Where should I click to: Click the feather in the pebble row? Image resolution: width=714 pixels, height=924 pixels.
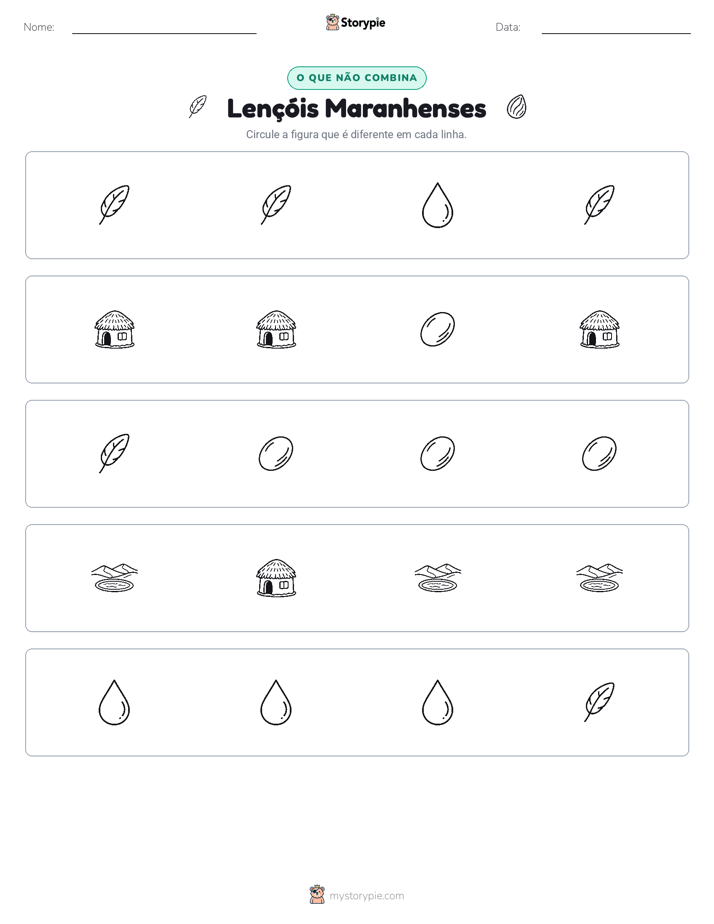[x=114, y=453]
